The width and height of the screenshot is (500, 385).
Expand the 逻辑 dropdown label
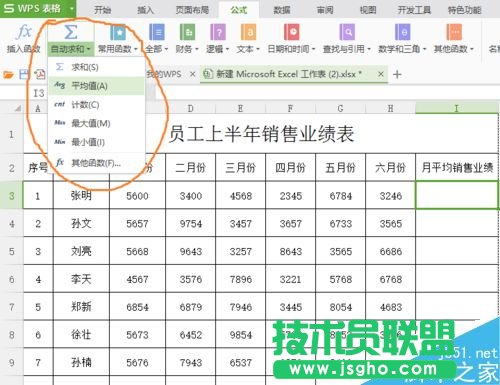[218, 49]
